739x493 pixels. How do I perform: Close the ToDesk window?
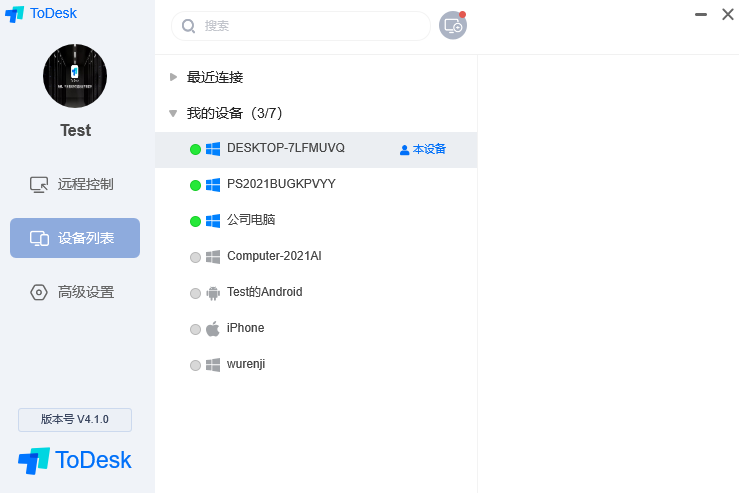click(x=728, y=15)
